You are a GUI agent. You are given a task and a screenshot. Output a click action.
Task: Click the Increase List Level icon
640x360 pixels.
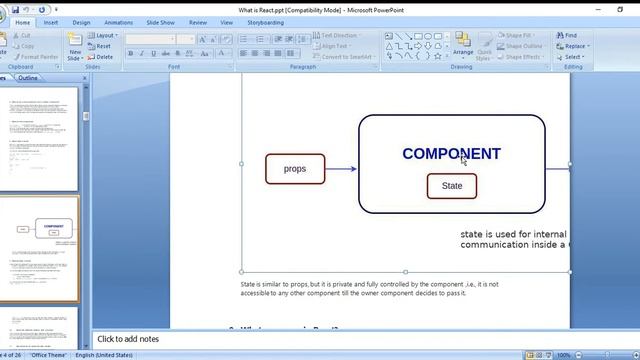289,39
